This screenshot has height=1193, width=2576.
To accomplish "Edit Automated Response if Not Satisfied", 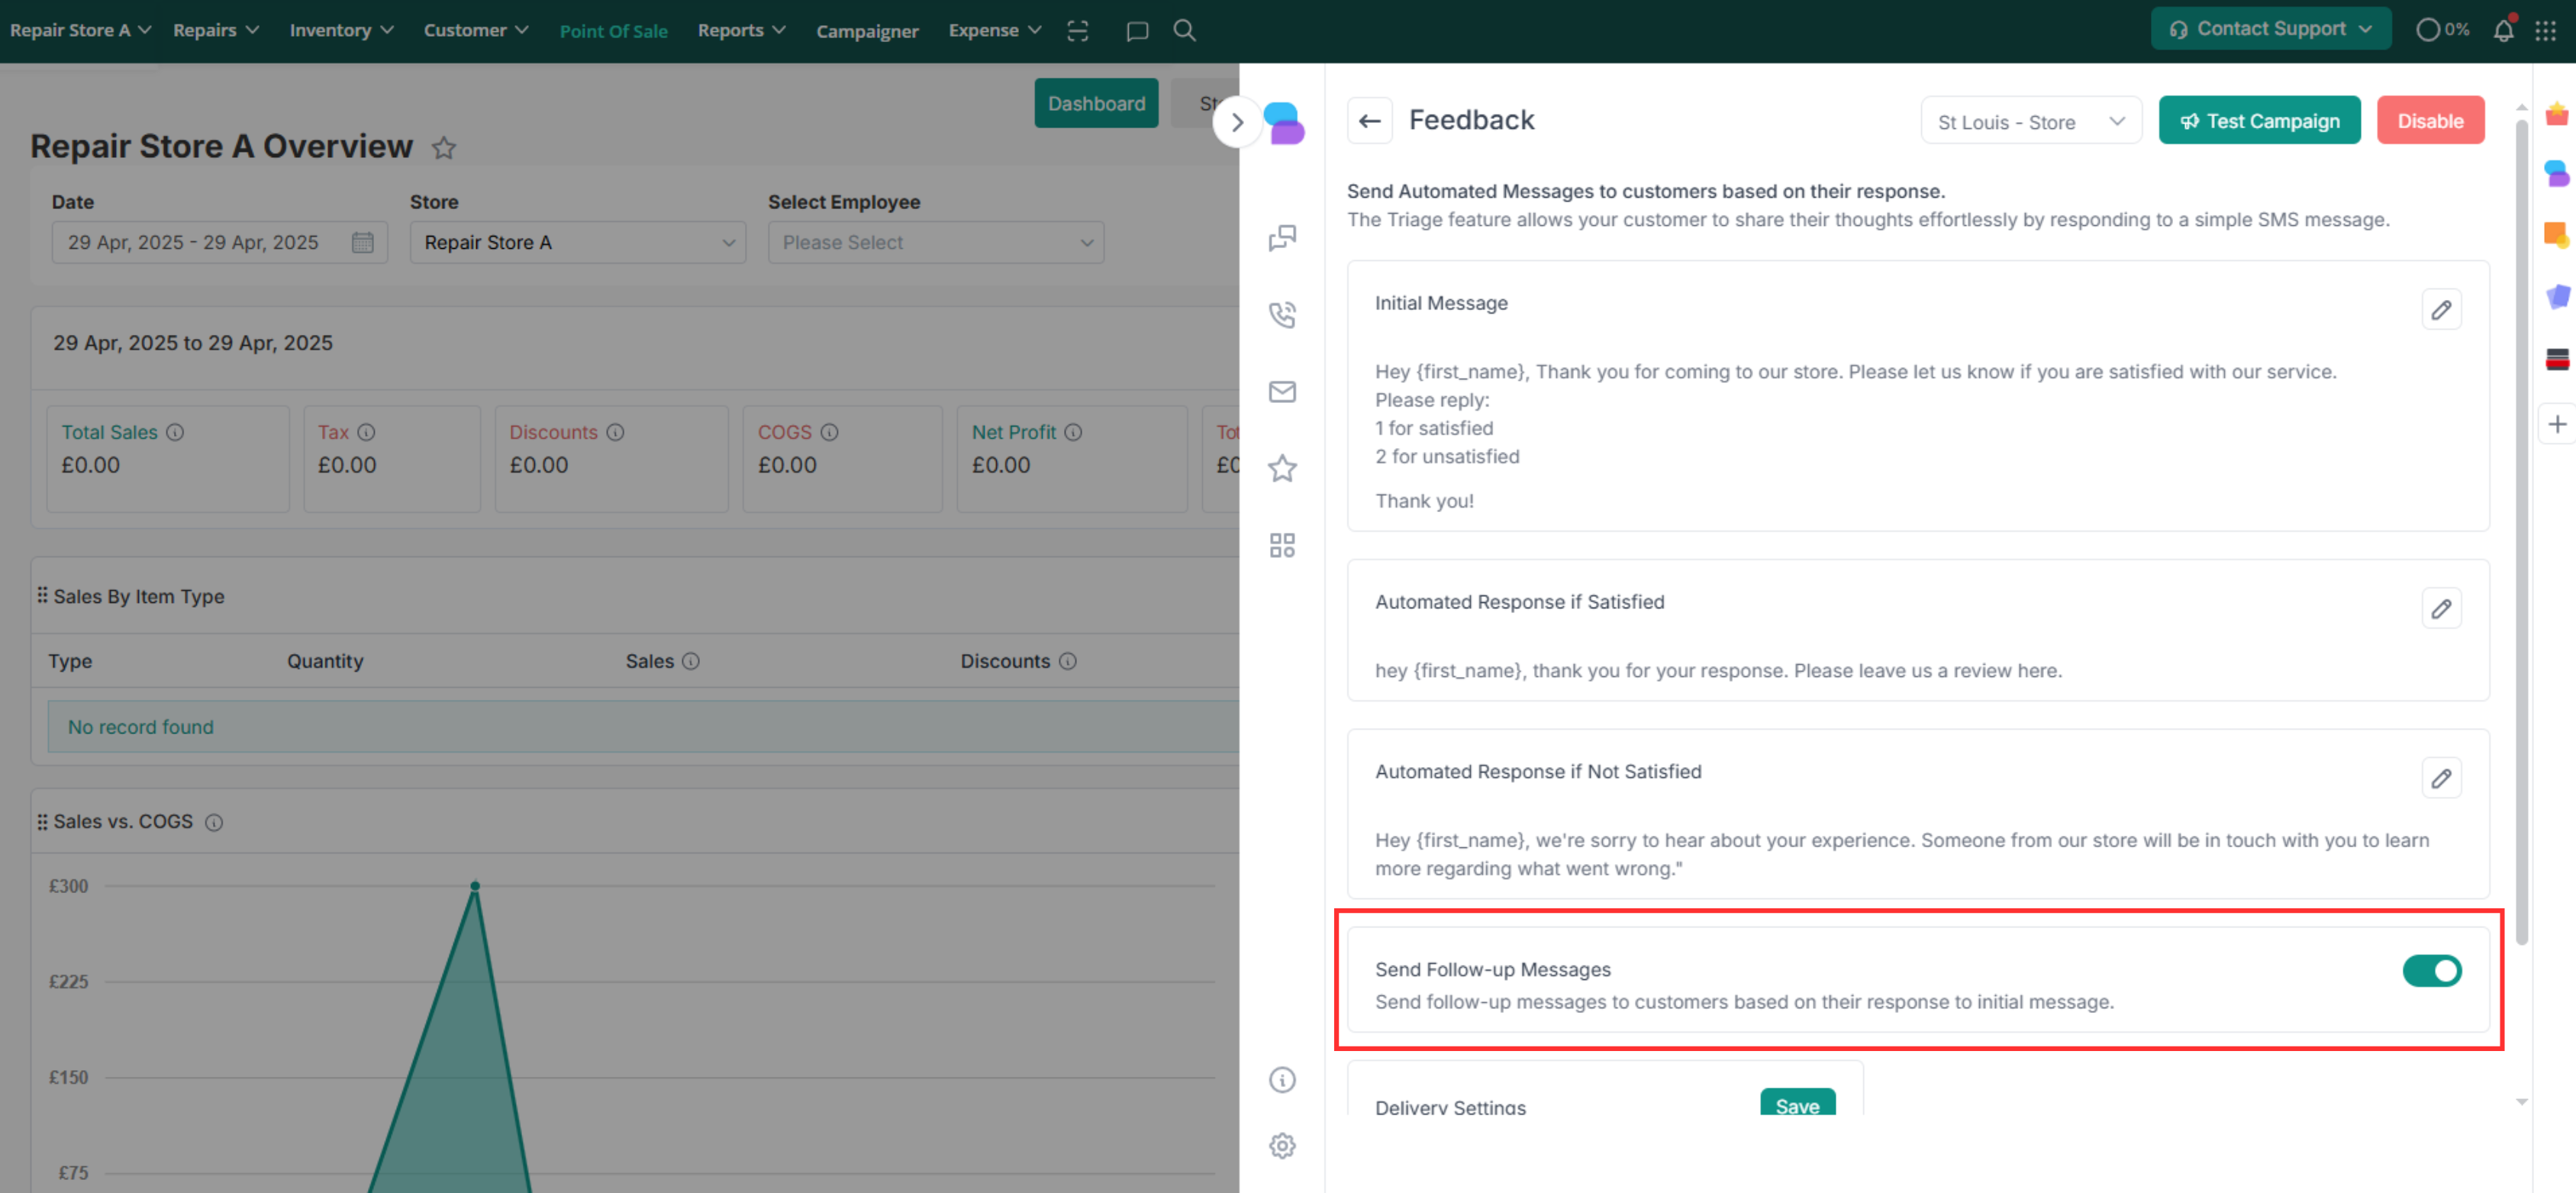I will [x=2440, y=778].
